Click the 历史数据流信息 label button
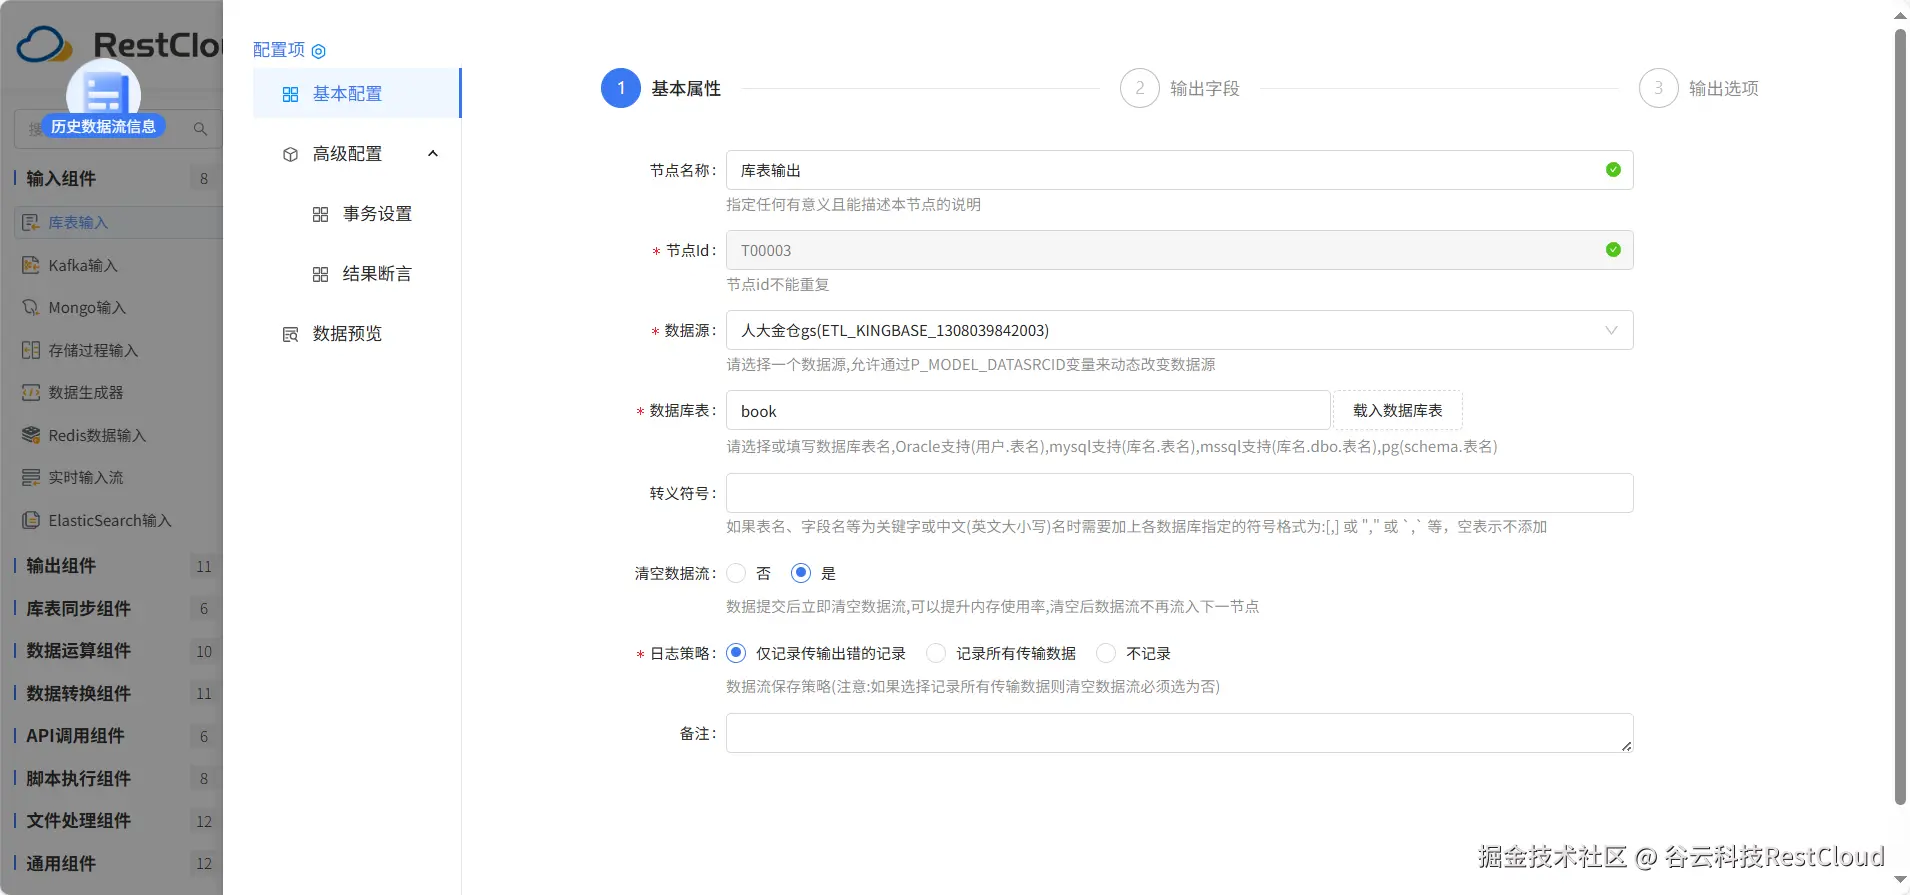This screenshot has width=1910, height=895. [103, 126]
